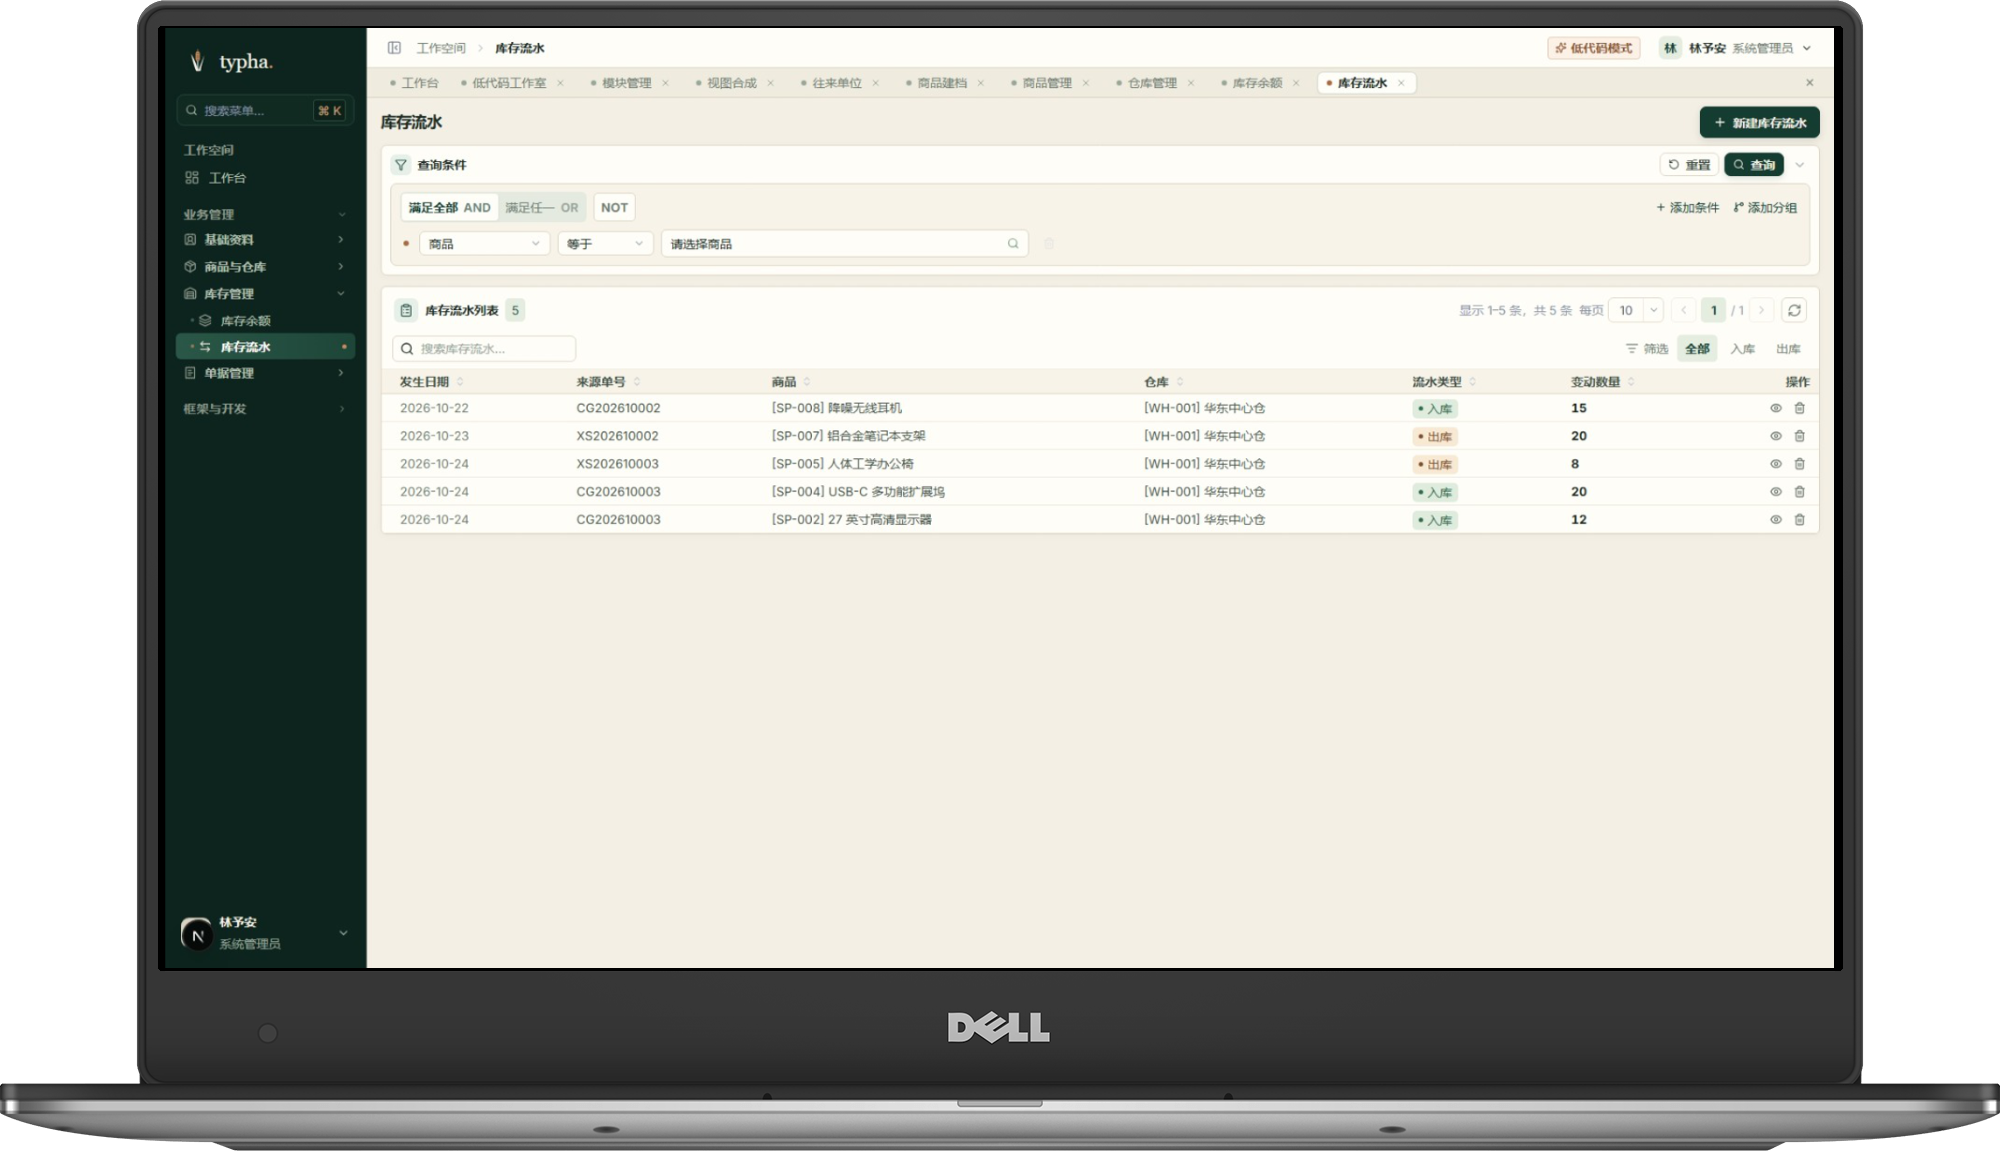Delete the XS202610003 flow record
The height and width of the screenshot is (1151, 2000).
tap(1800, 464)
